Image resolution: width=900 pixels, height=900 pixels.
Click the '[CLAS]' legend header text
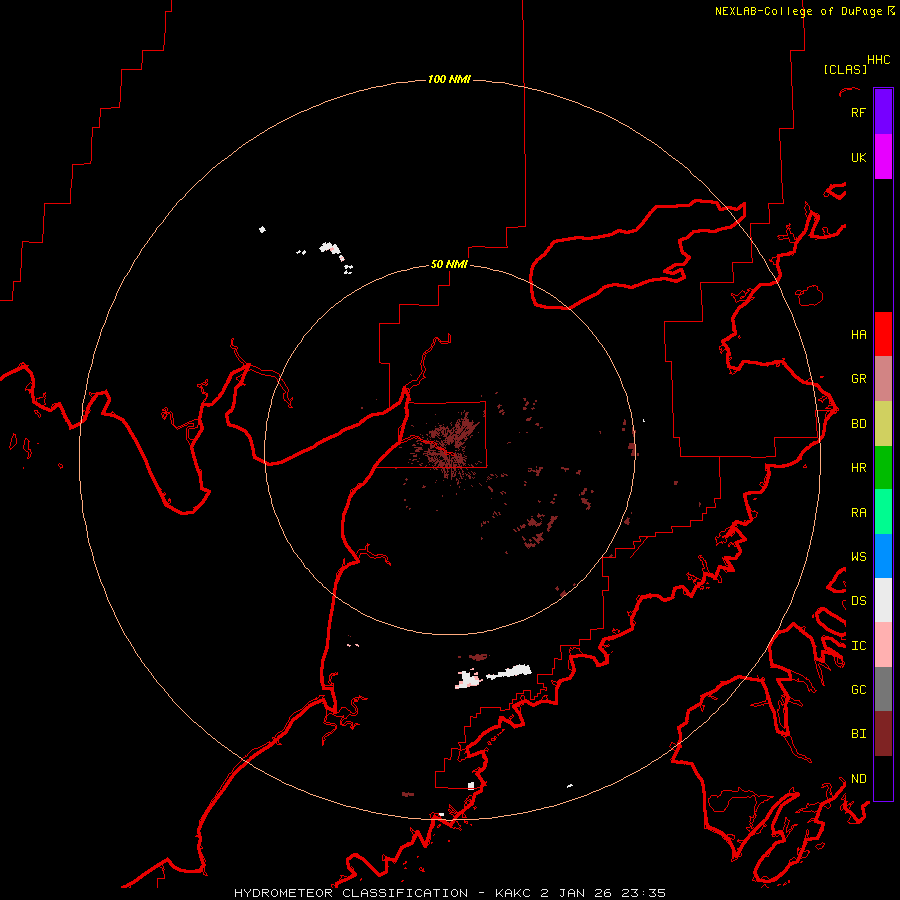coord(844,69)
